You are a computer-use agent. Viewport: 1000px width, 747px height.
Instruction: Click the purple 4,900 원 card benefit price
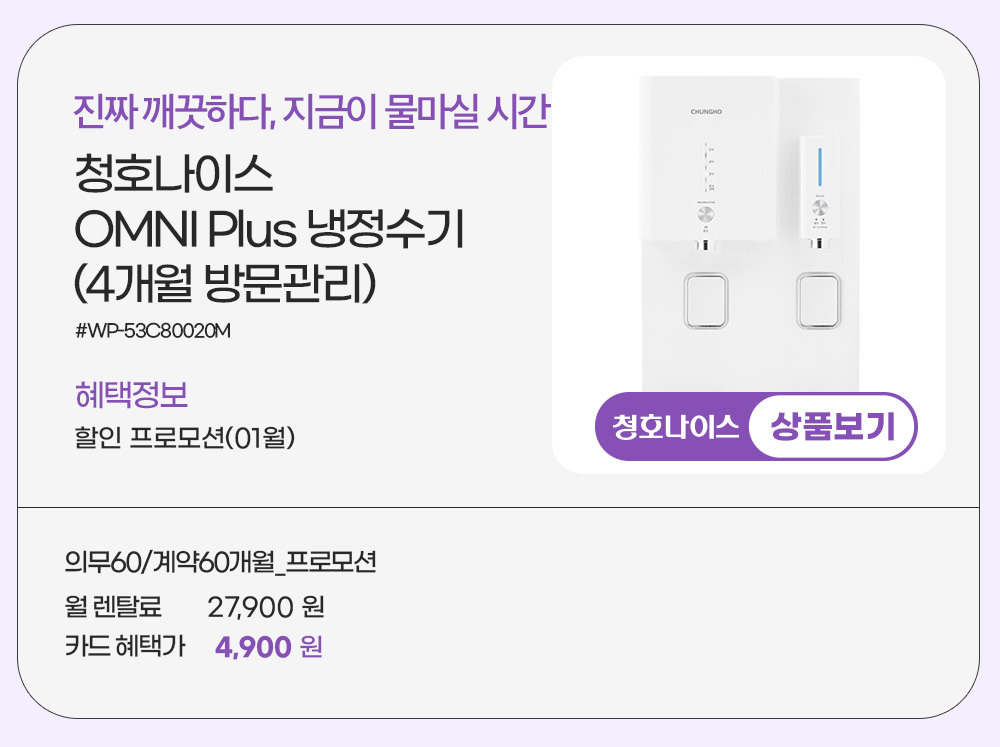click(x=268, y=648)
